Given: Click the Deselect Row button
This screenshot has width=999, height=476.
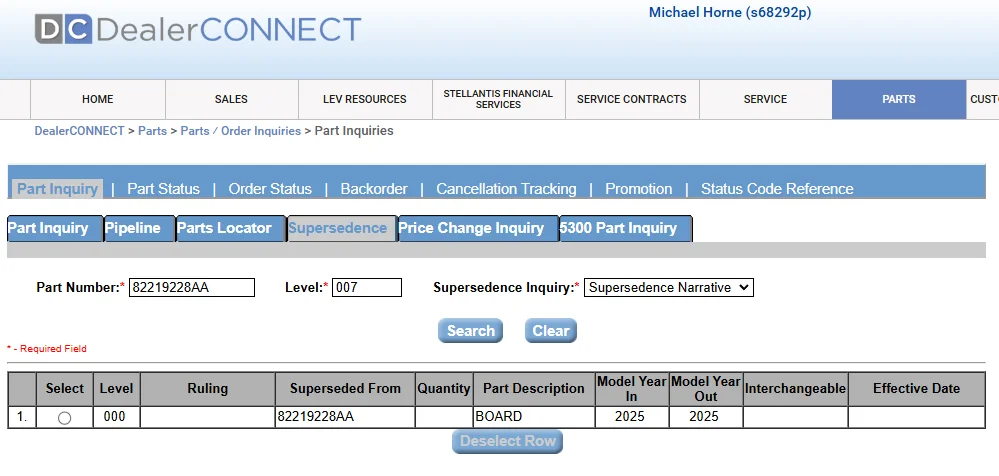Looking at the screenshot, I should [x=507, y=441].
